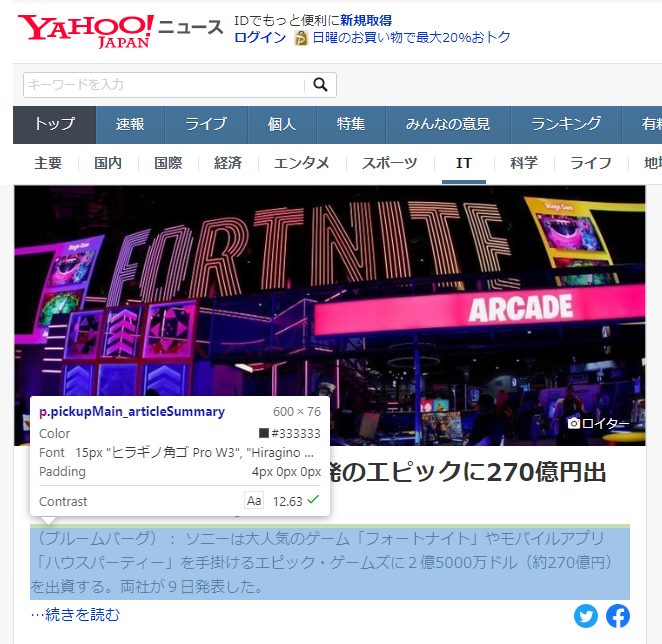Open the ランキング tab
This screenshot has width=662, height=644.
pos(566,125)
